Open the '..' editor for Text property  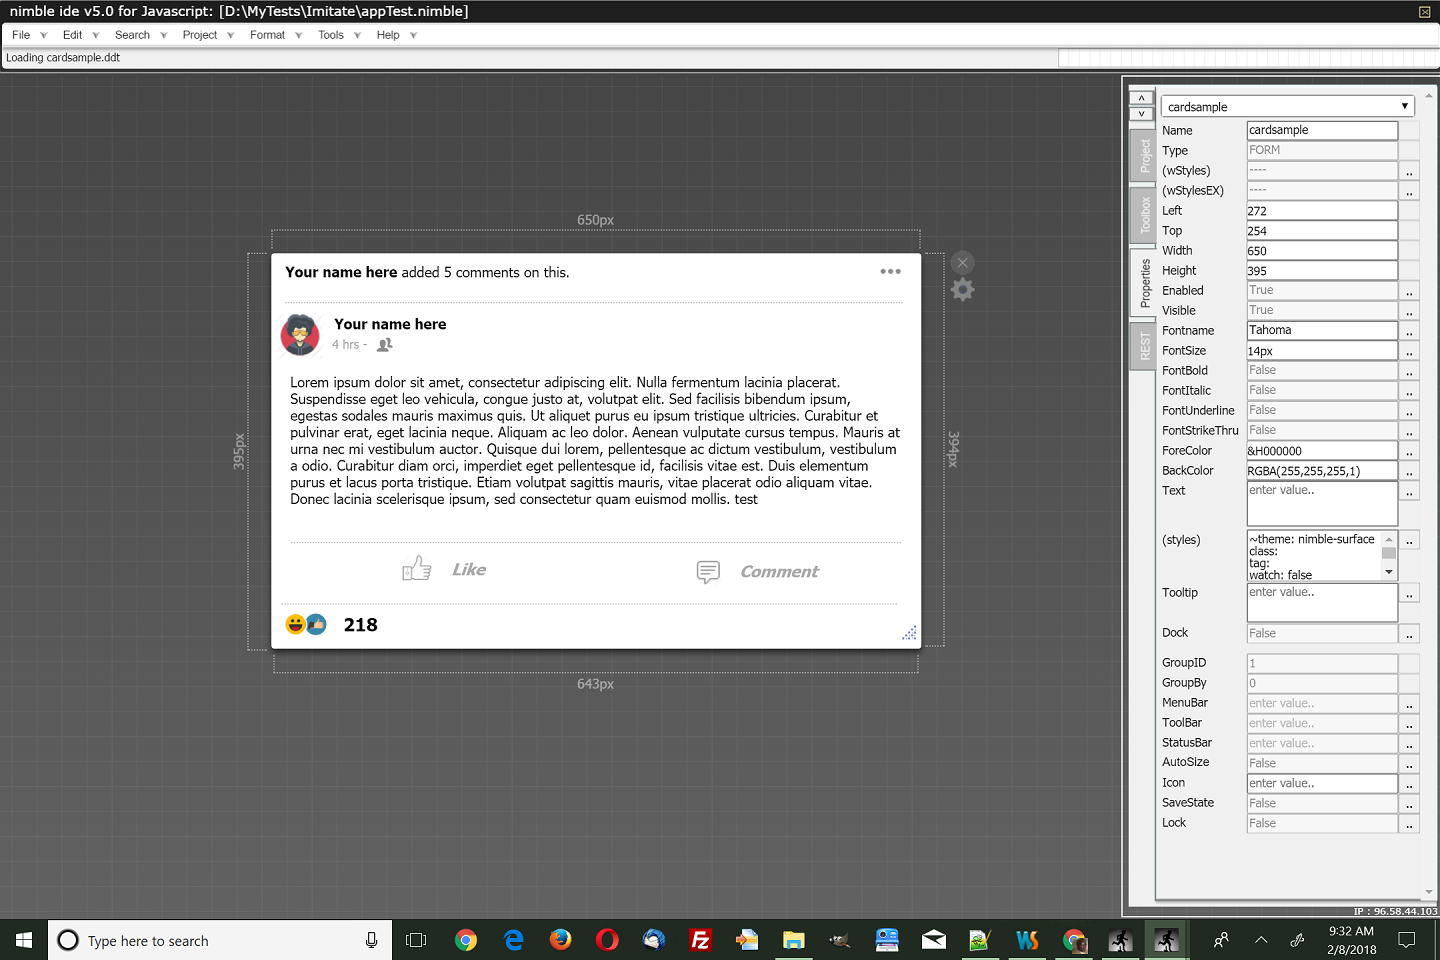coord(1409,491)
